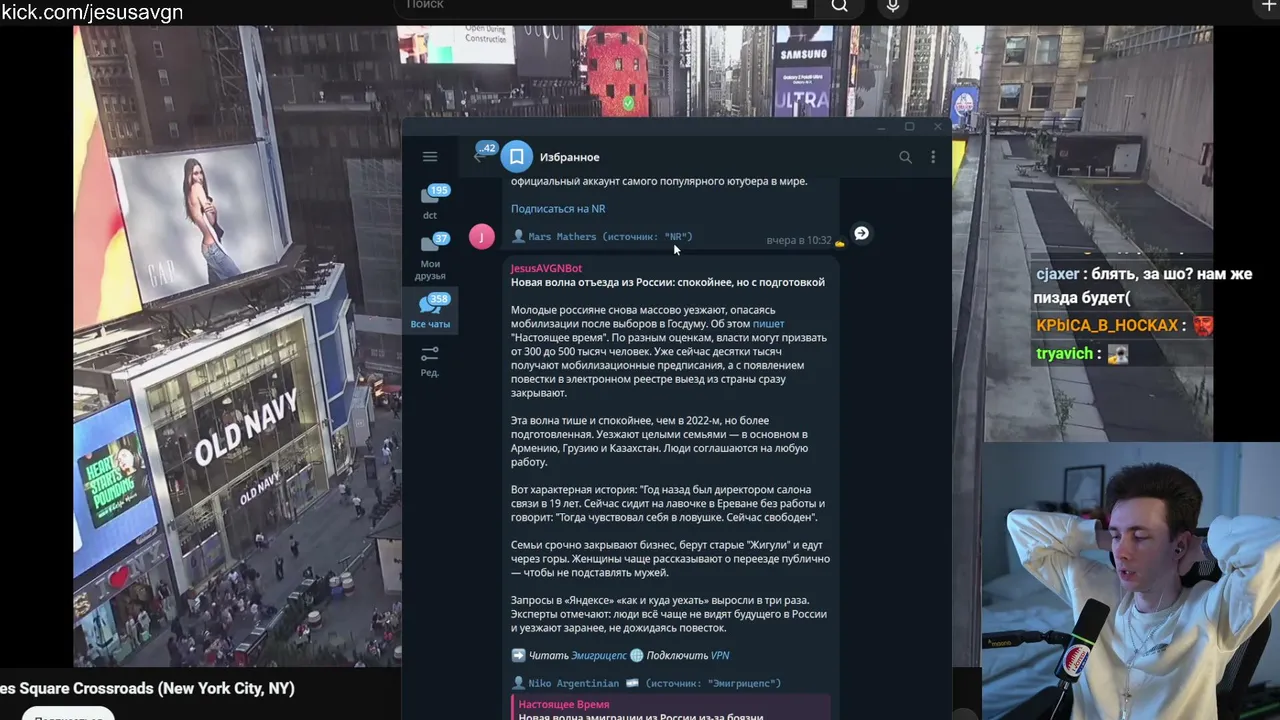
Task: Click the keyboard icon in the search bar
Action: 799,5
